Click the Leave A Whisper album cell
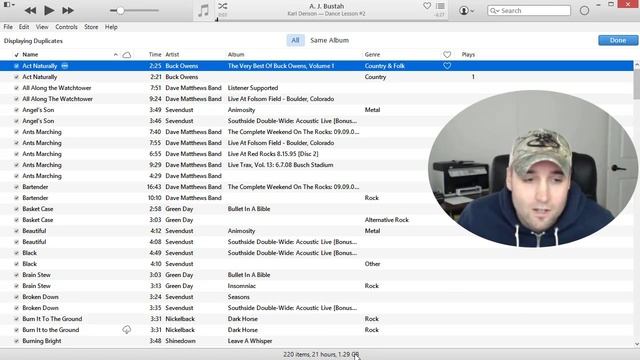 coord(250,341)
